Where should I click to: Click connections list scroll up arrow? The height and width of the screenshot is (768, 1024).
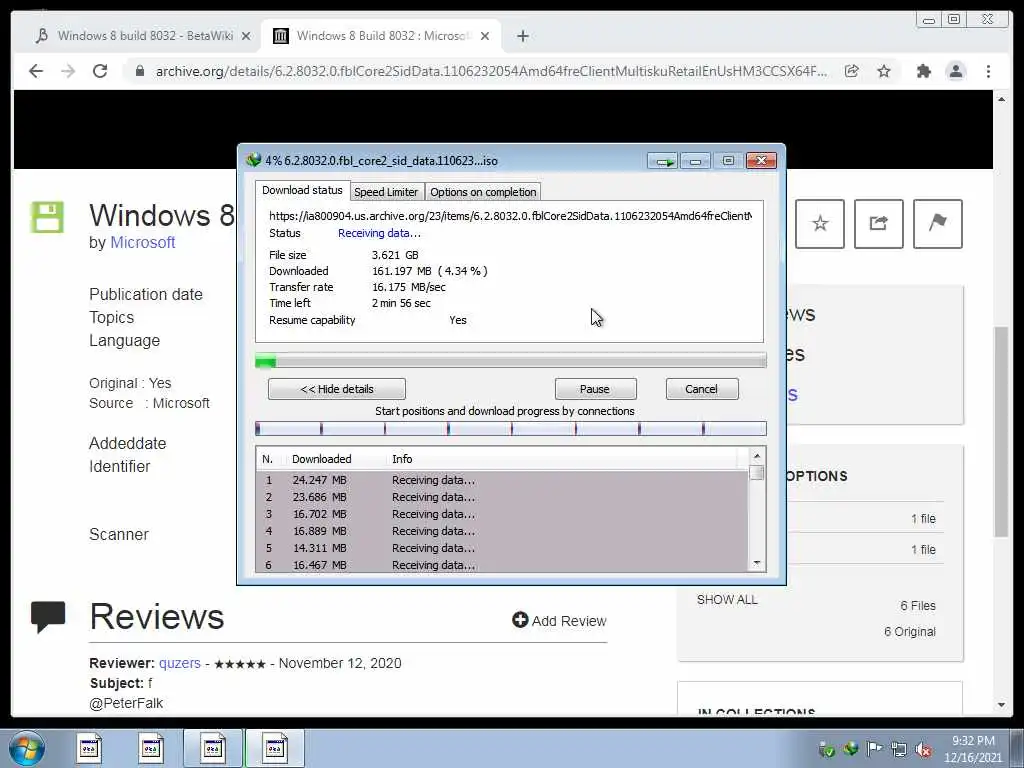757,456
